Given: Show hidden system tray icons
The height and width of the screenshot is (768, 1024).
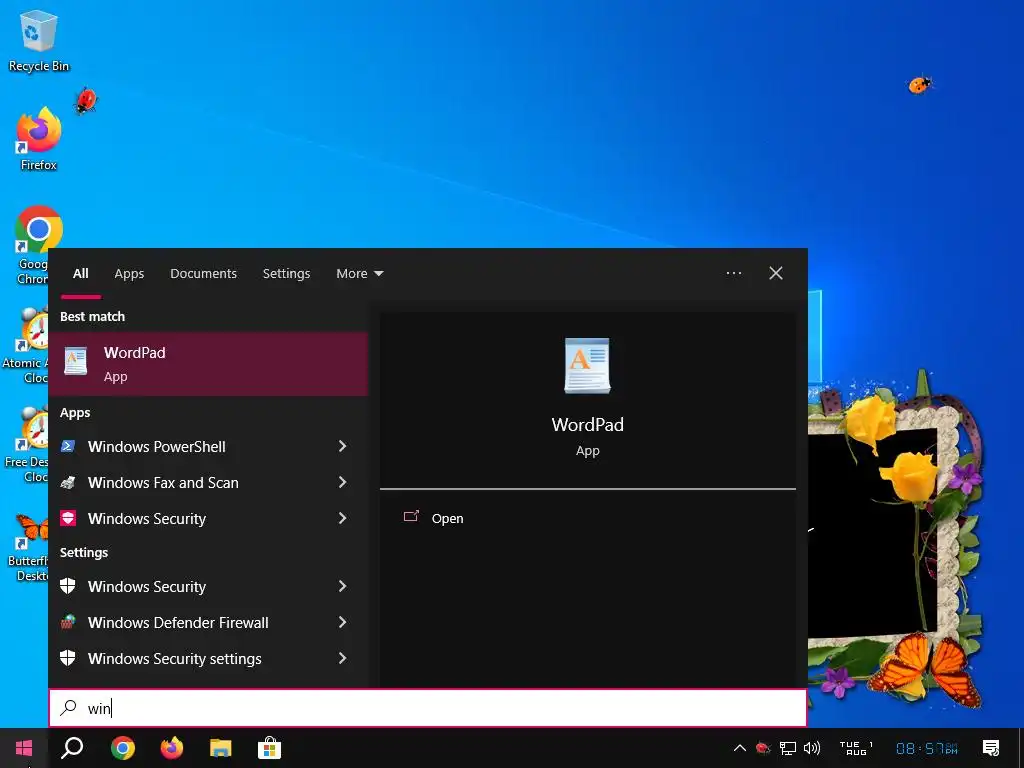Looking at the screenshot, I should point(739,748).
